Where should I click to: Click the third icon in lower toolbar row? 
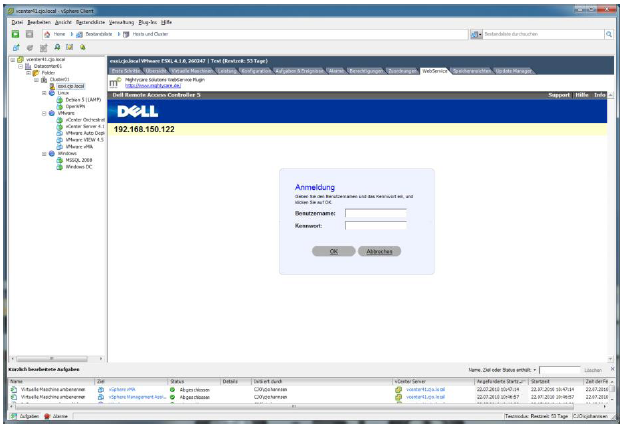point(43,48)
